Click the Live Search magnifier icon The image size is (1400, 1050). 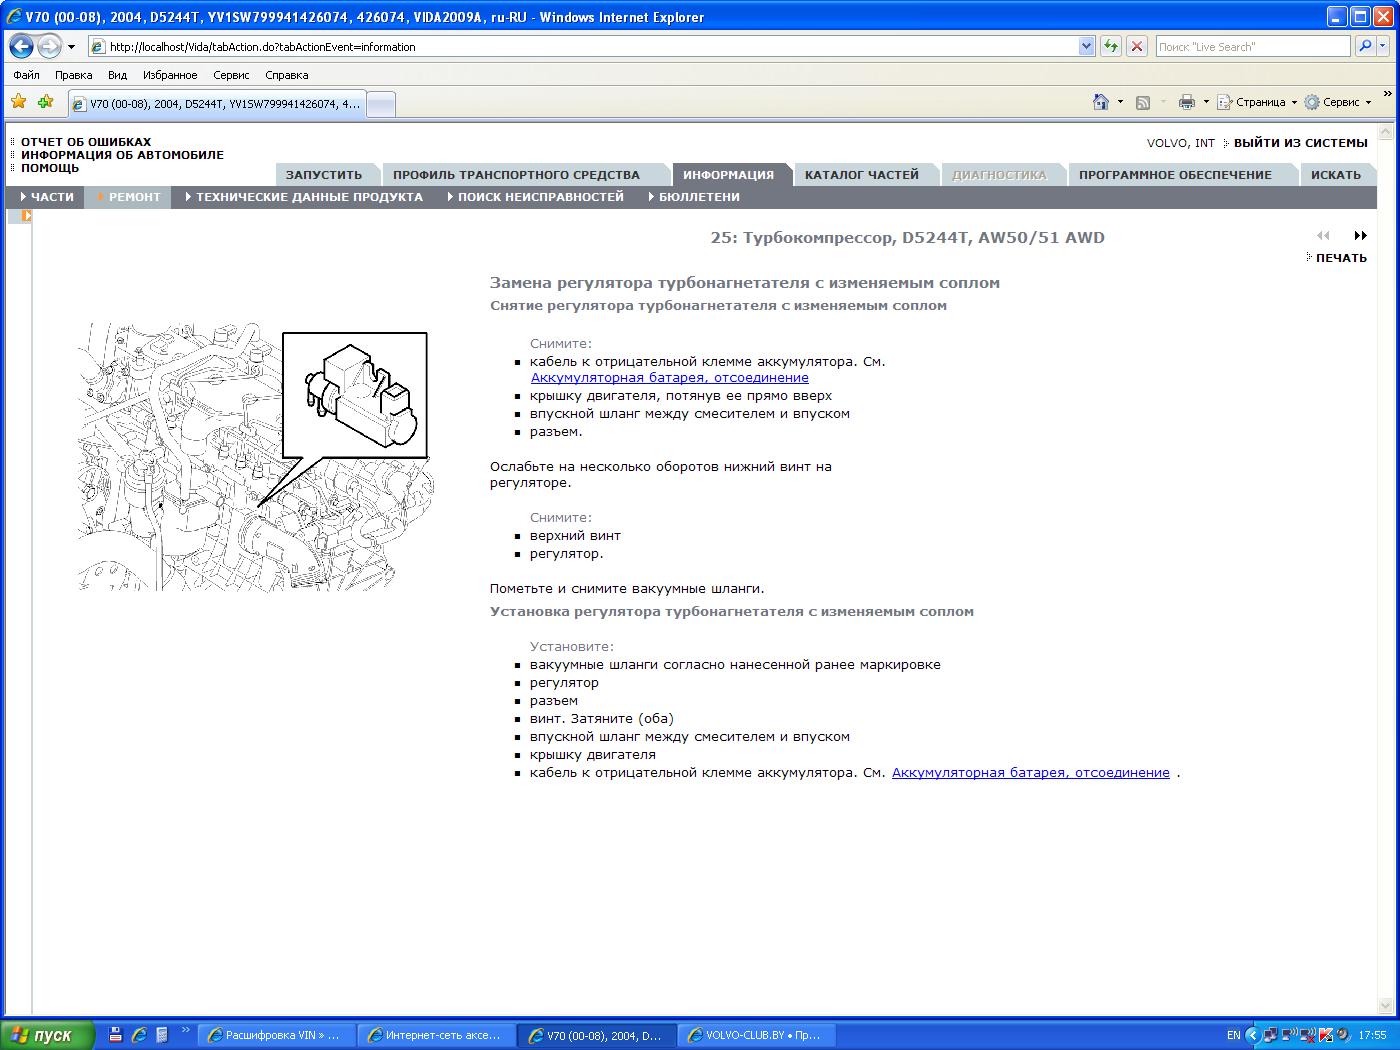(x=1365, y=46)
